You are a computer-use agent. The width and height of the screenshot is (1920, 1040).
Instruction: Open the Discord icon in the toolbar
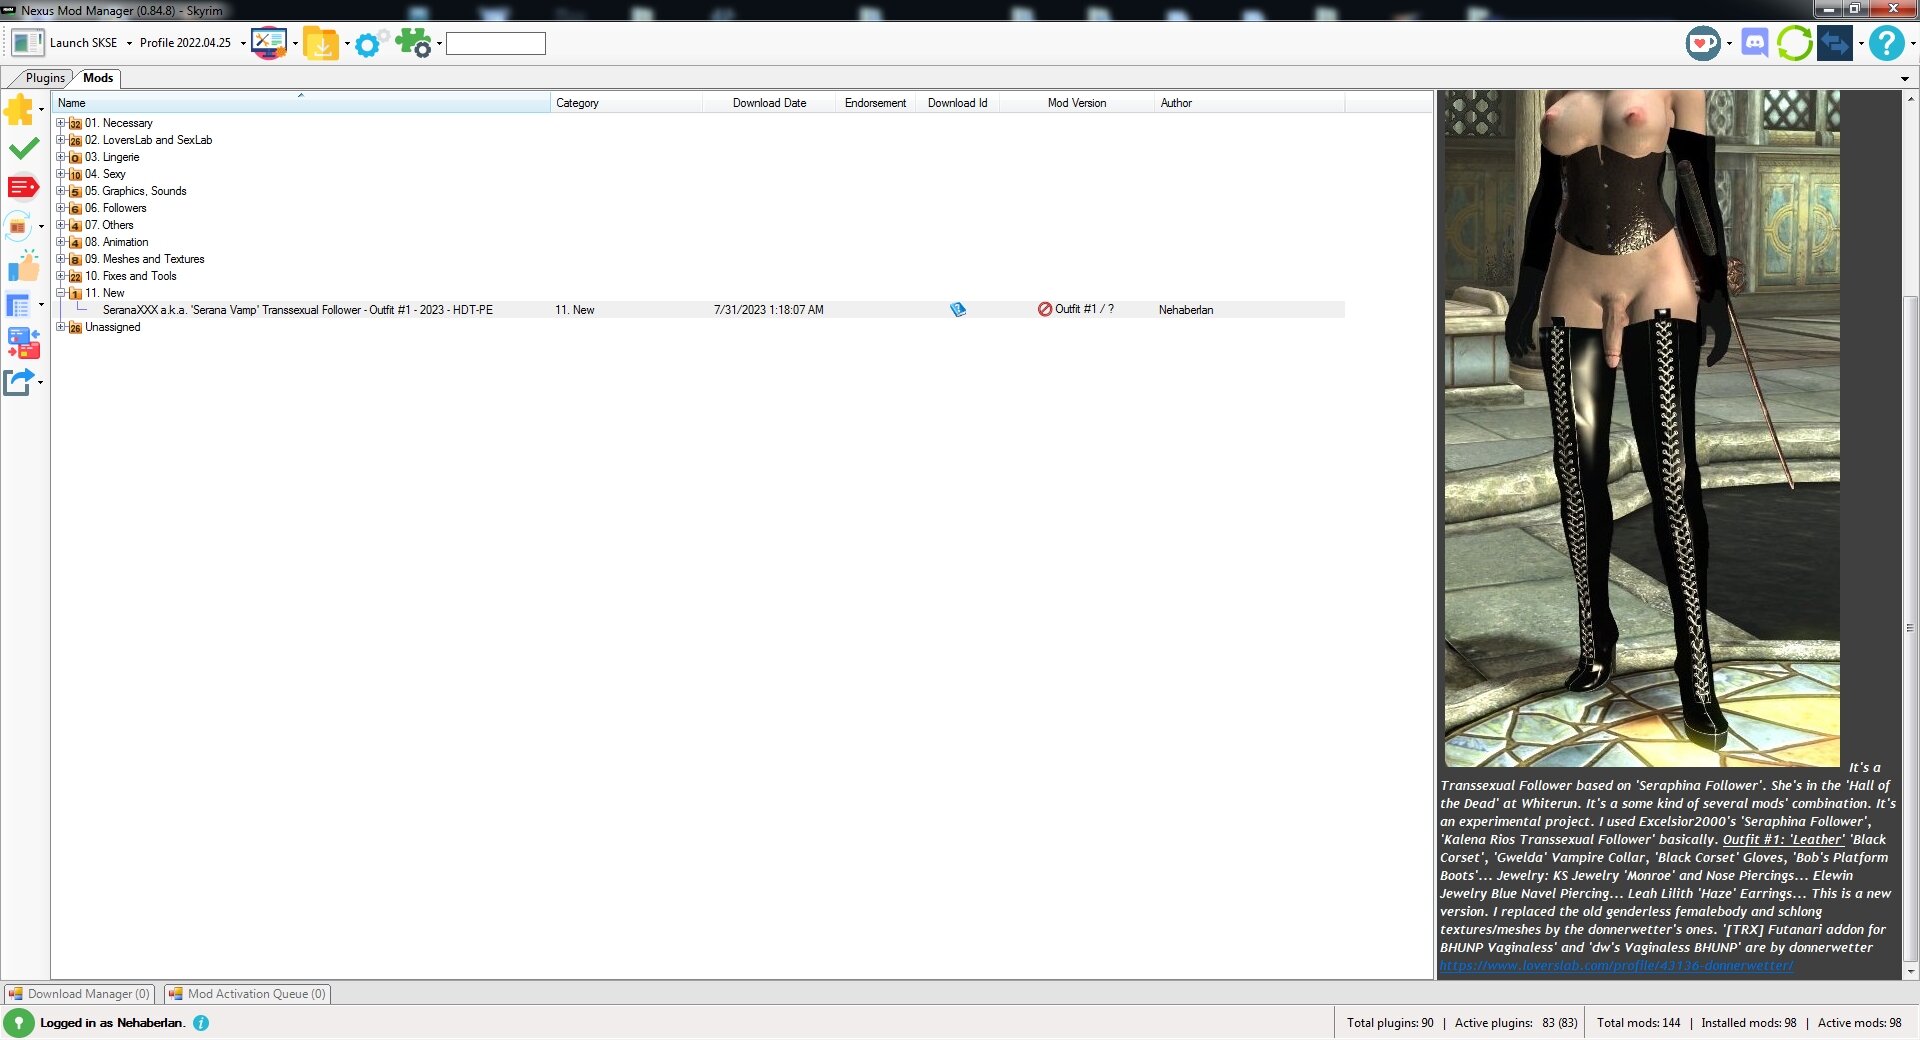click(1755, 43)
